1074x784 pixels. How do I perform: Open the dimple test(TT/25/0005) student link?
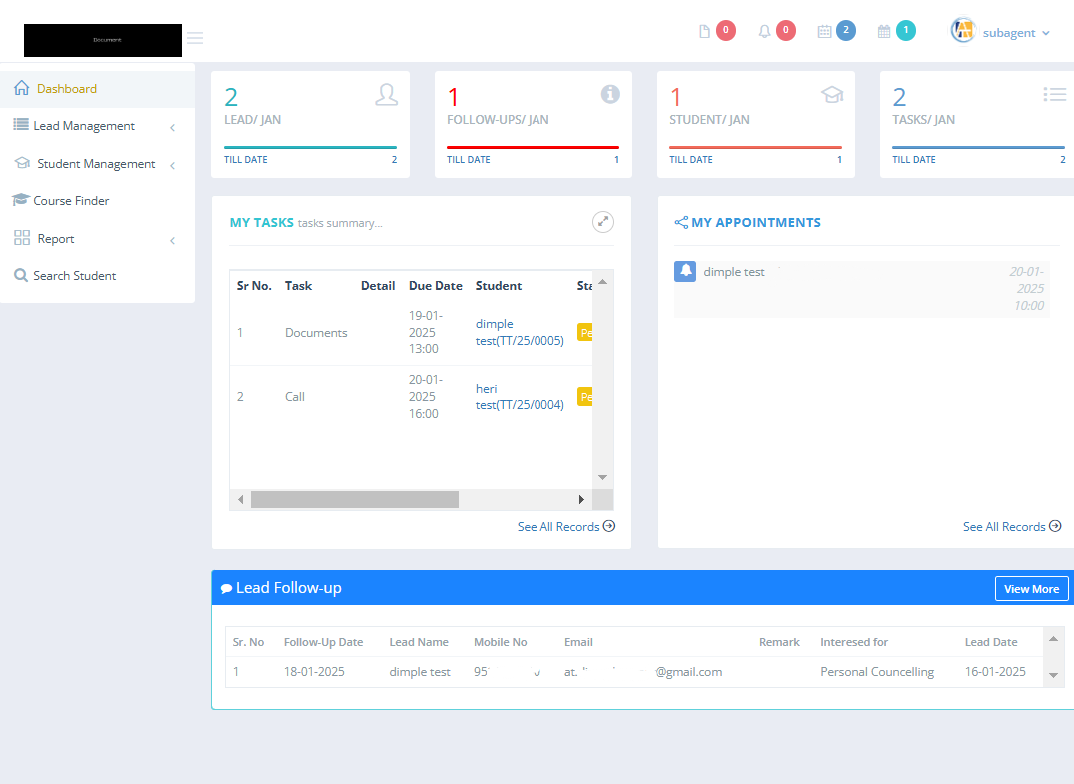click(x=519, y=332)
